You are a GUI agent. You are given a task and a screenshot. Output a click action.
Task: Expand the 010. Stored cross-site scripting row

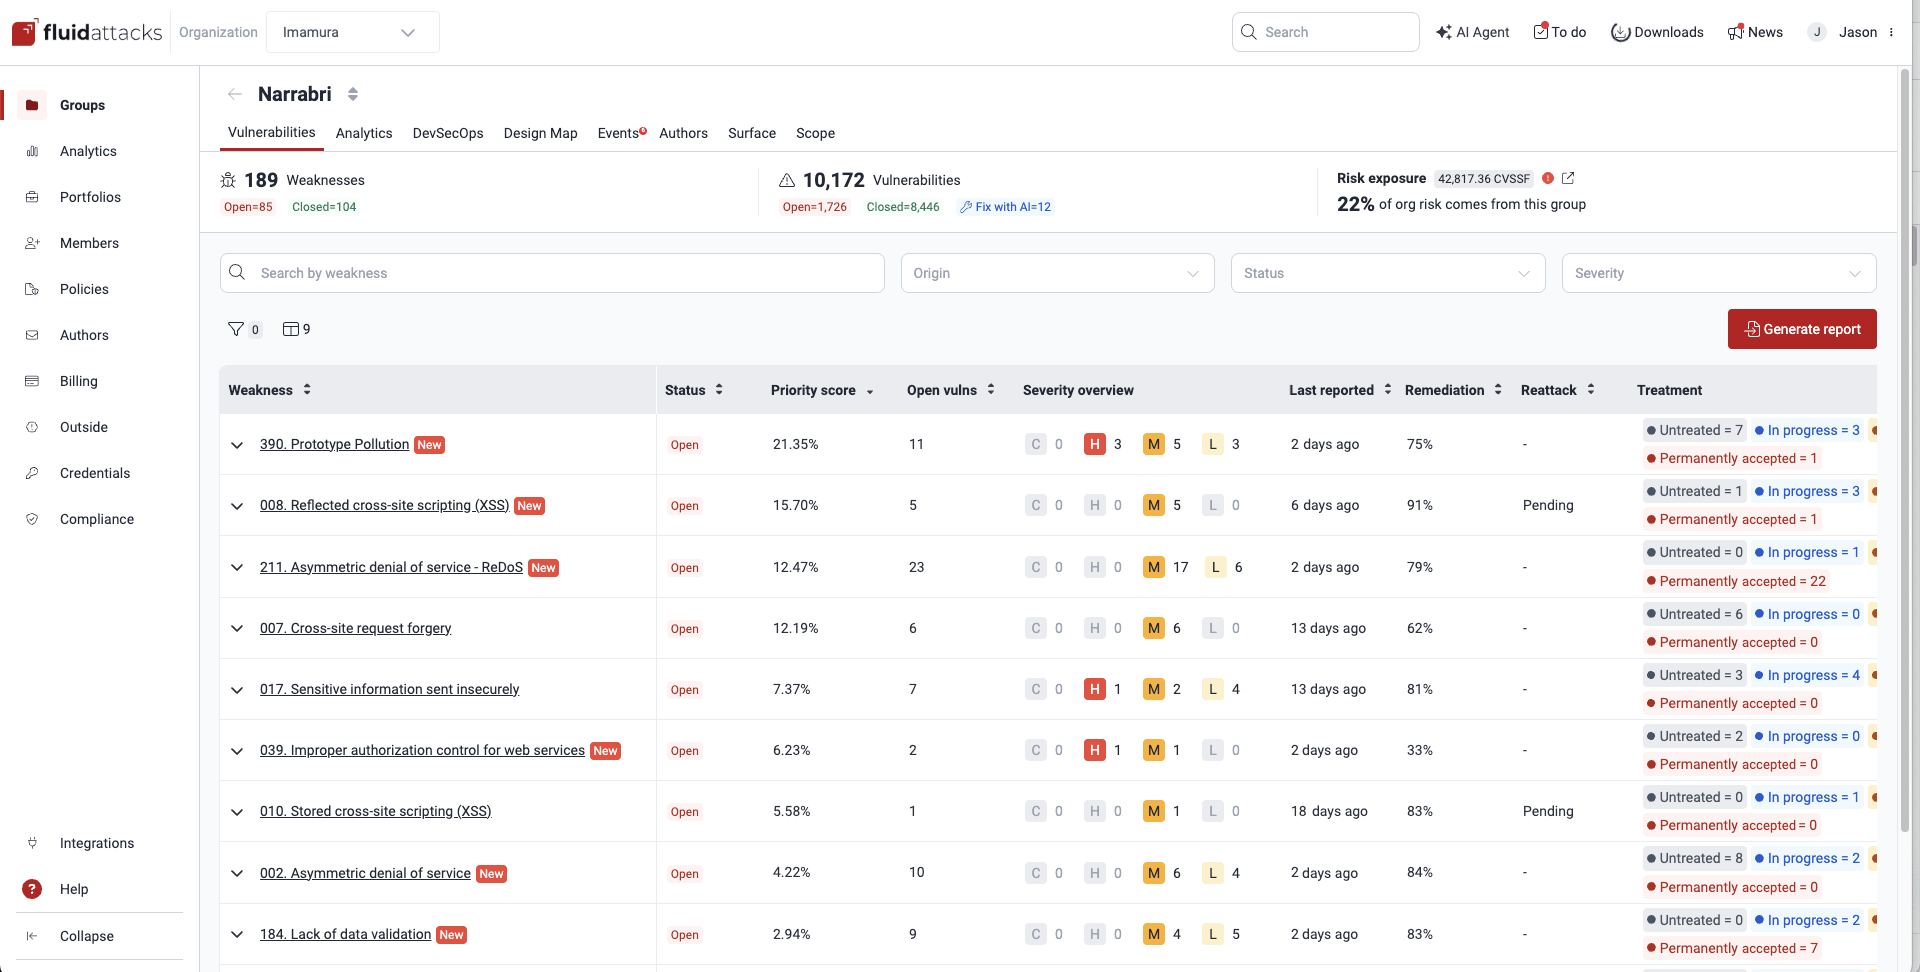[237, 812]
